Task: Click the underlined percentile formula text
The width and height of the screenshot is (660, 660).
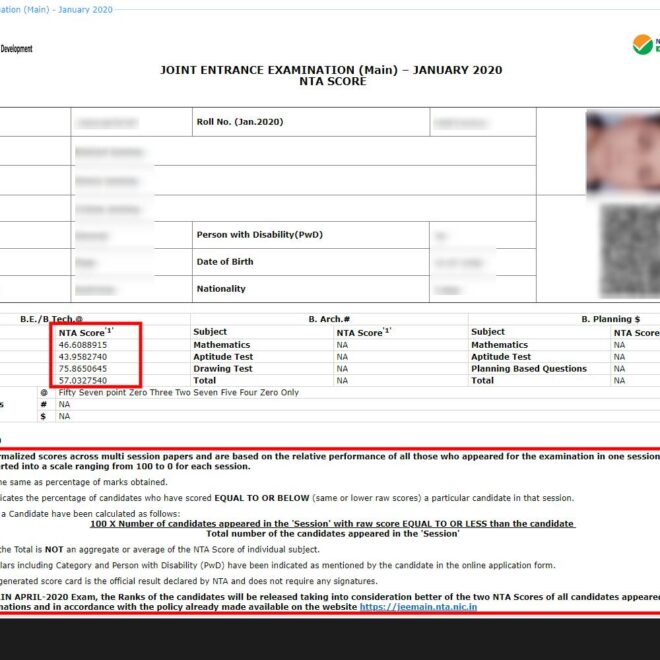Action: [332, 523]
